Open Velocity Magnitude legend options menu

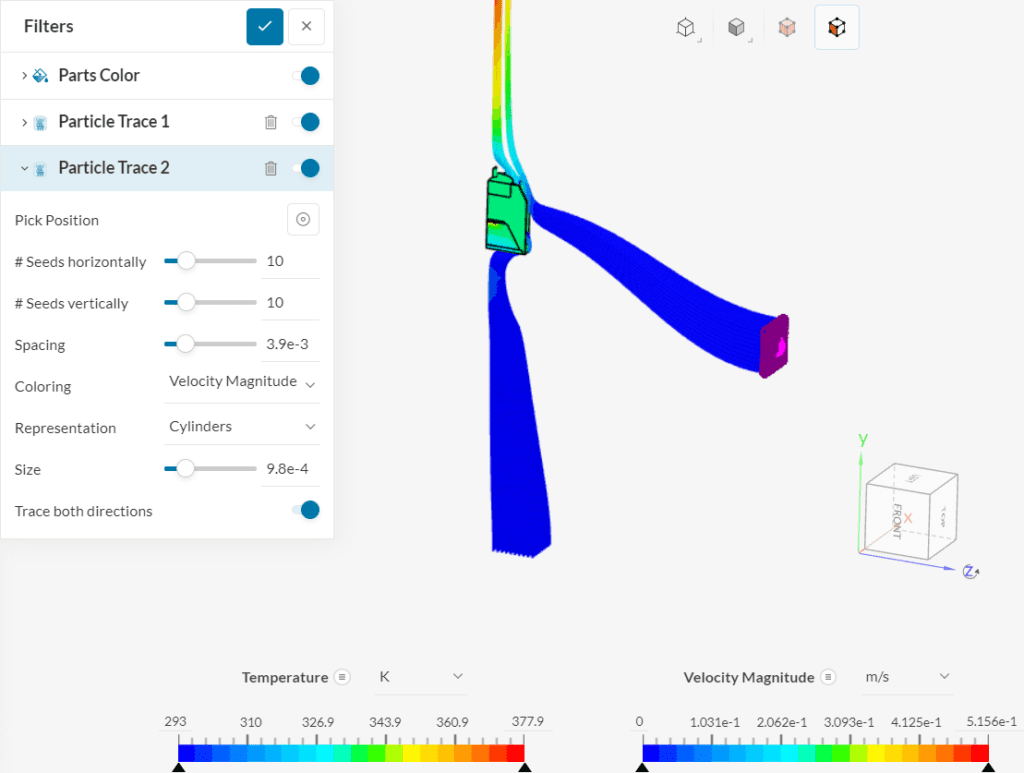(x=830, y=677)
